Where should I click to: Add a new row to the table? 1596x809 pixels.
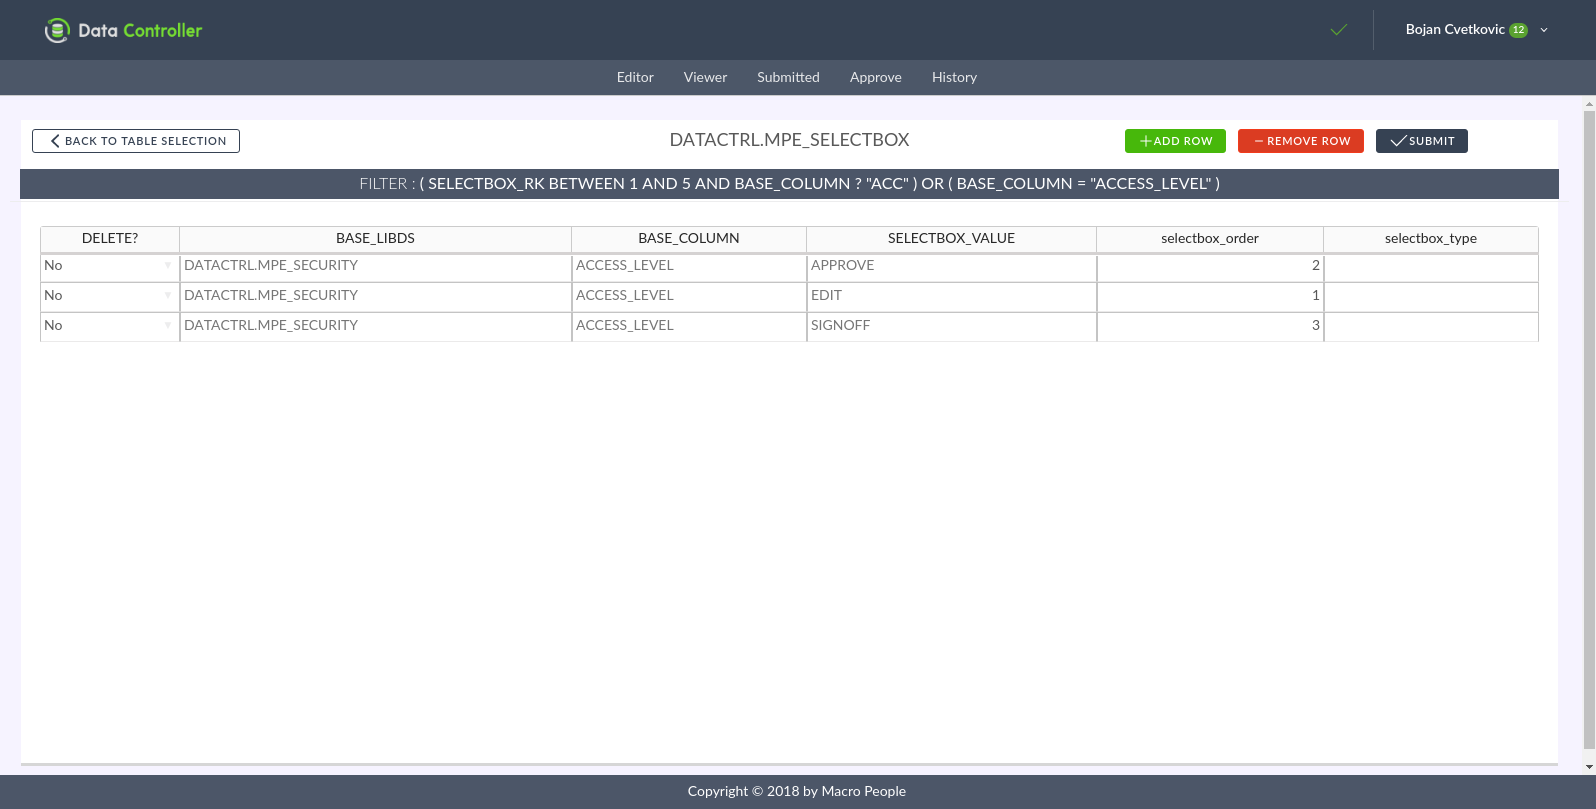(x=1175, y=141)
